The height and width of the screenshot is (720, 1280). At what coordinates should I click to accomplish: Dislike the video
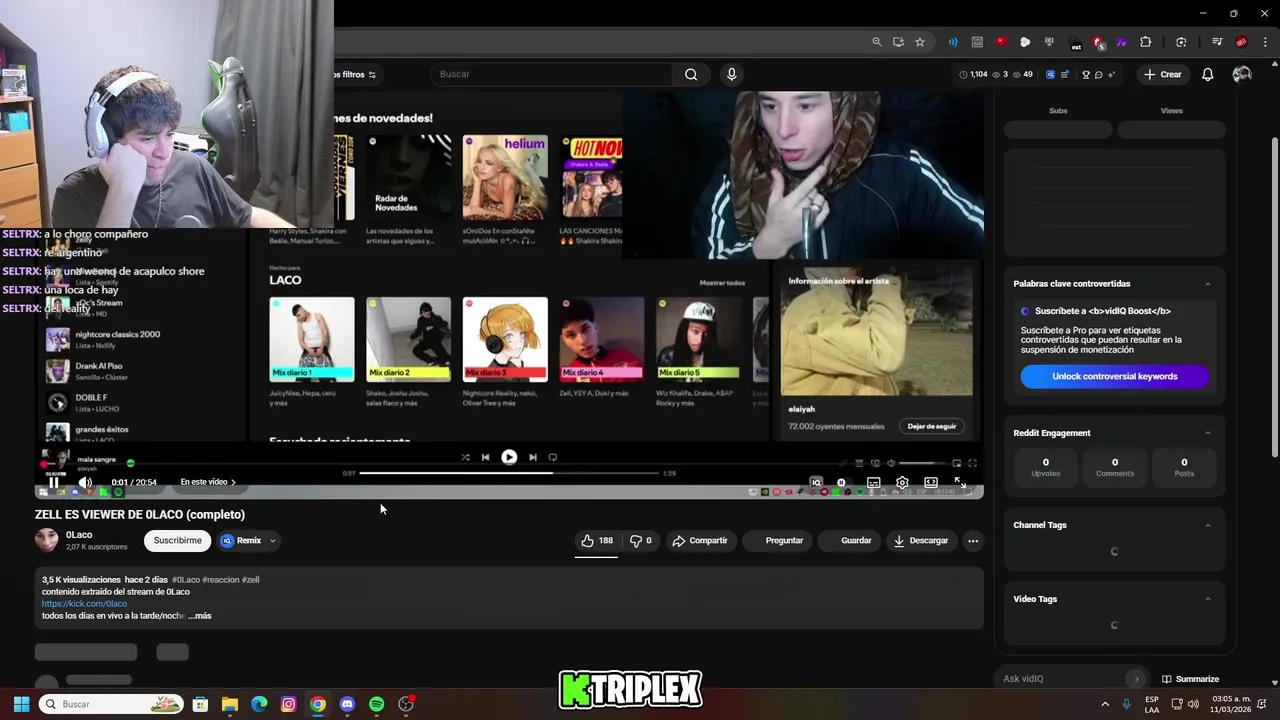tap(640, 540)
